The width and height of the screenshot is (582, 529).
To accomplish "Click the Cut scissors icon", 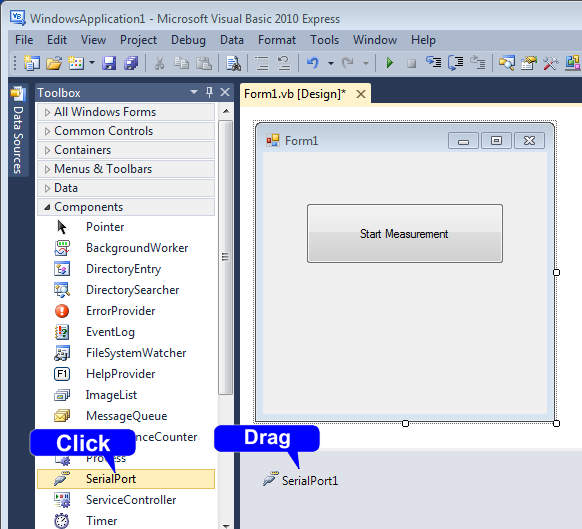I will pyautogui.click(x=159, y=63).
